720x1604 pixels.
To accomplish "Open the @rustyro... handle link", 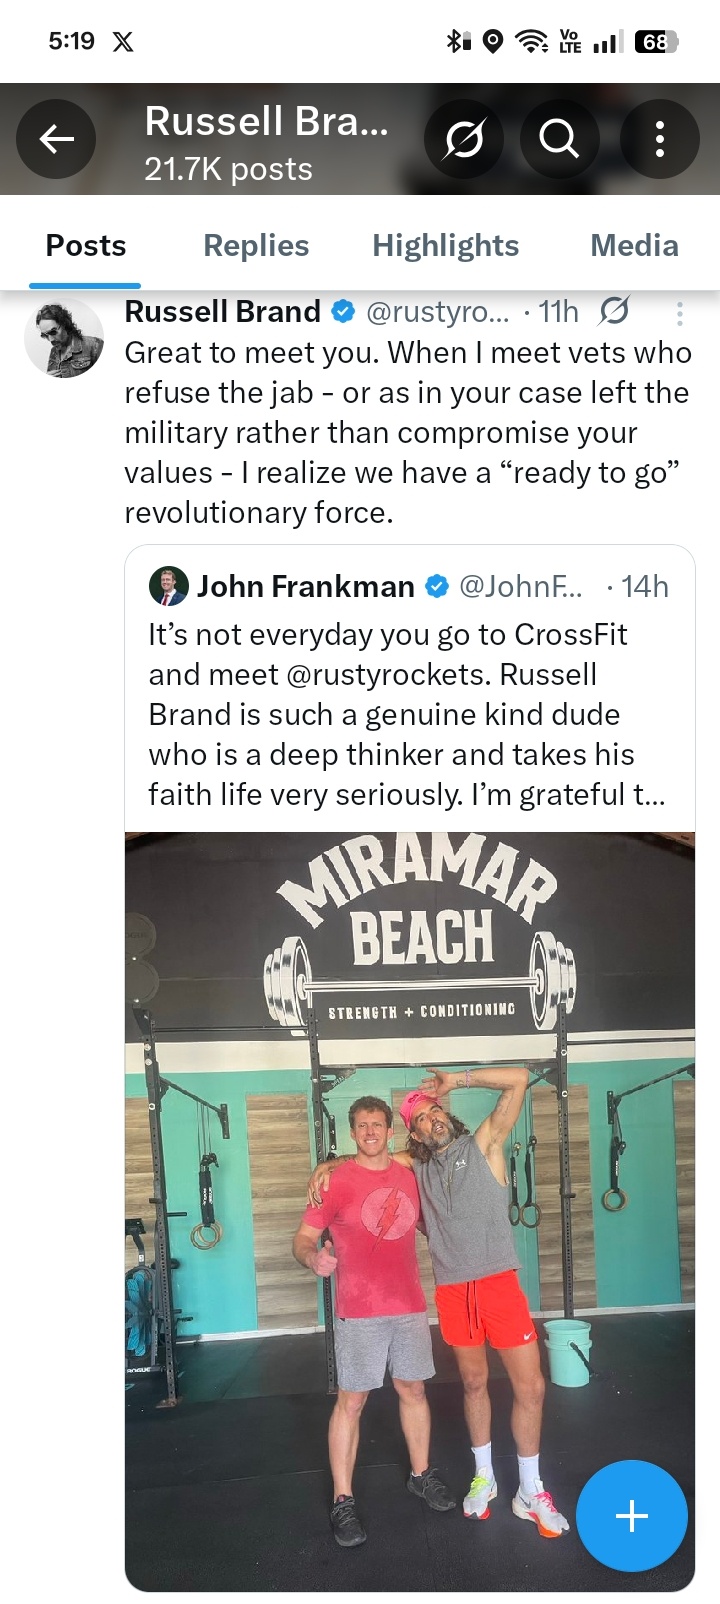I will pyautogui.click(x=438, y=312).
